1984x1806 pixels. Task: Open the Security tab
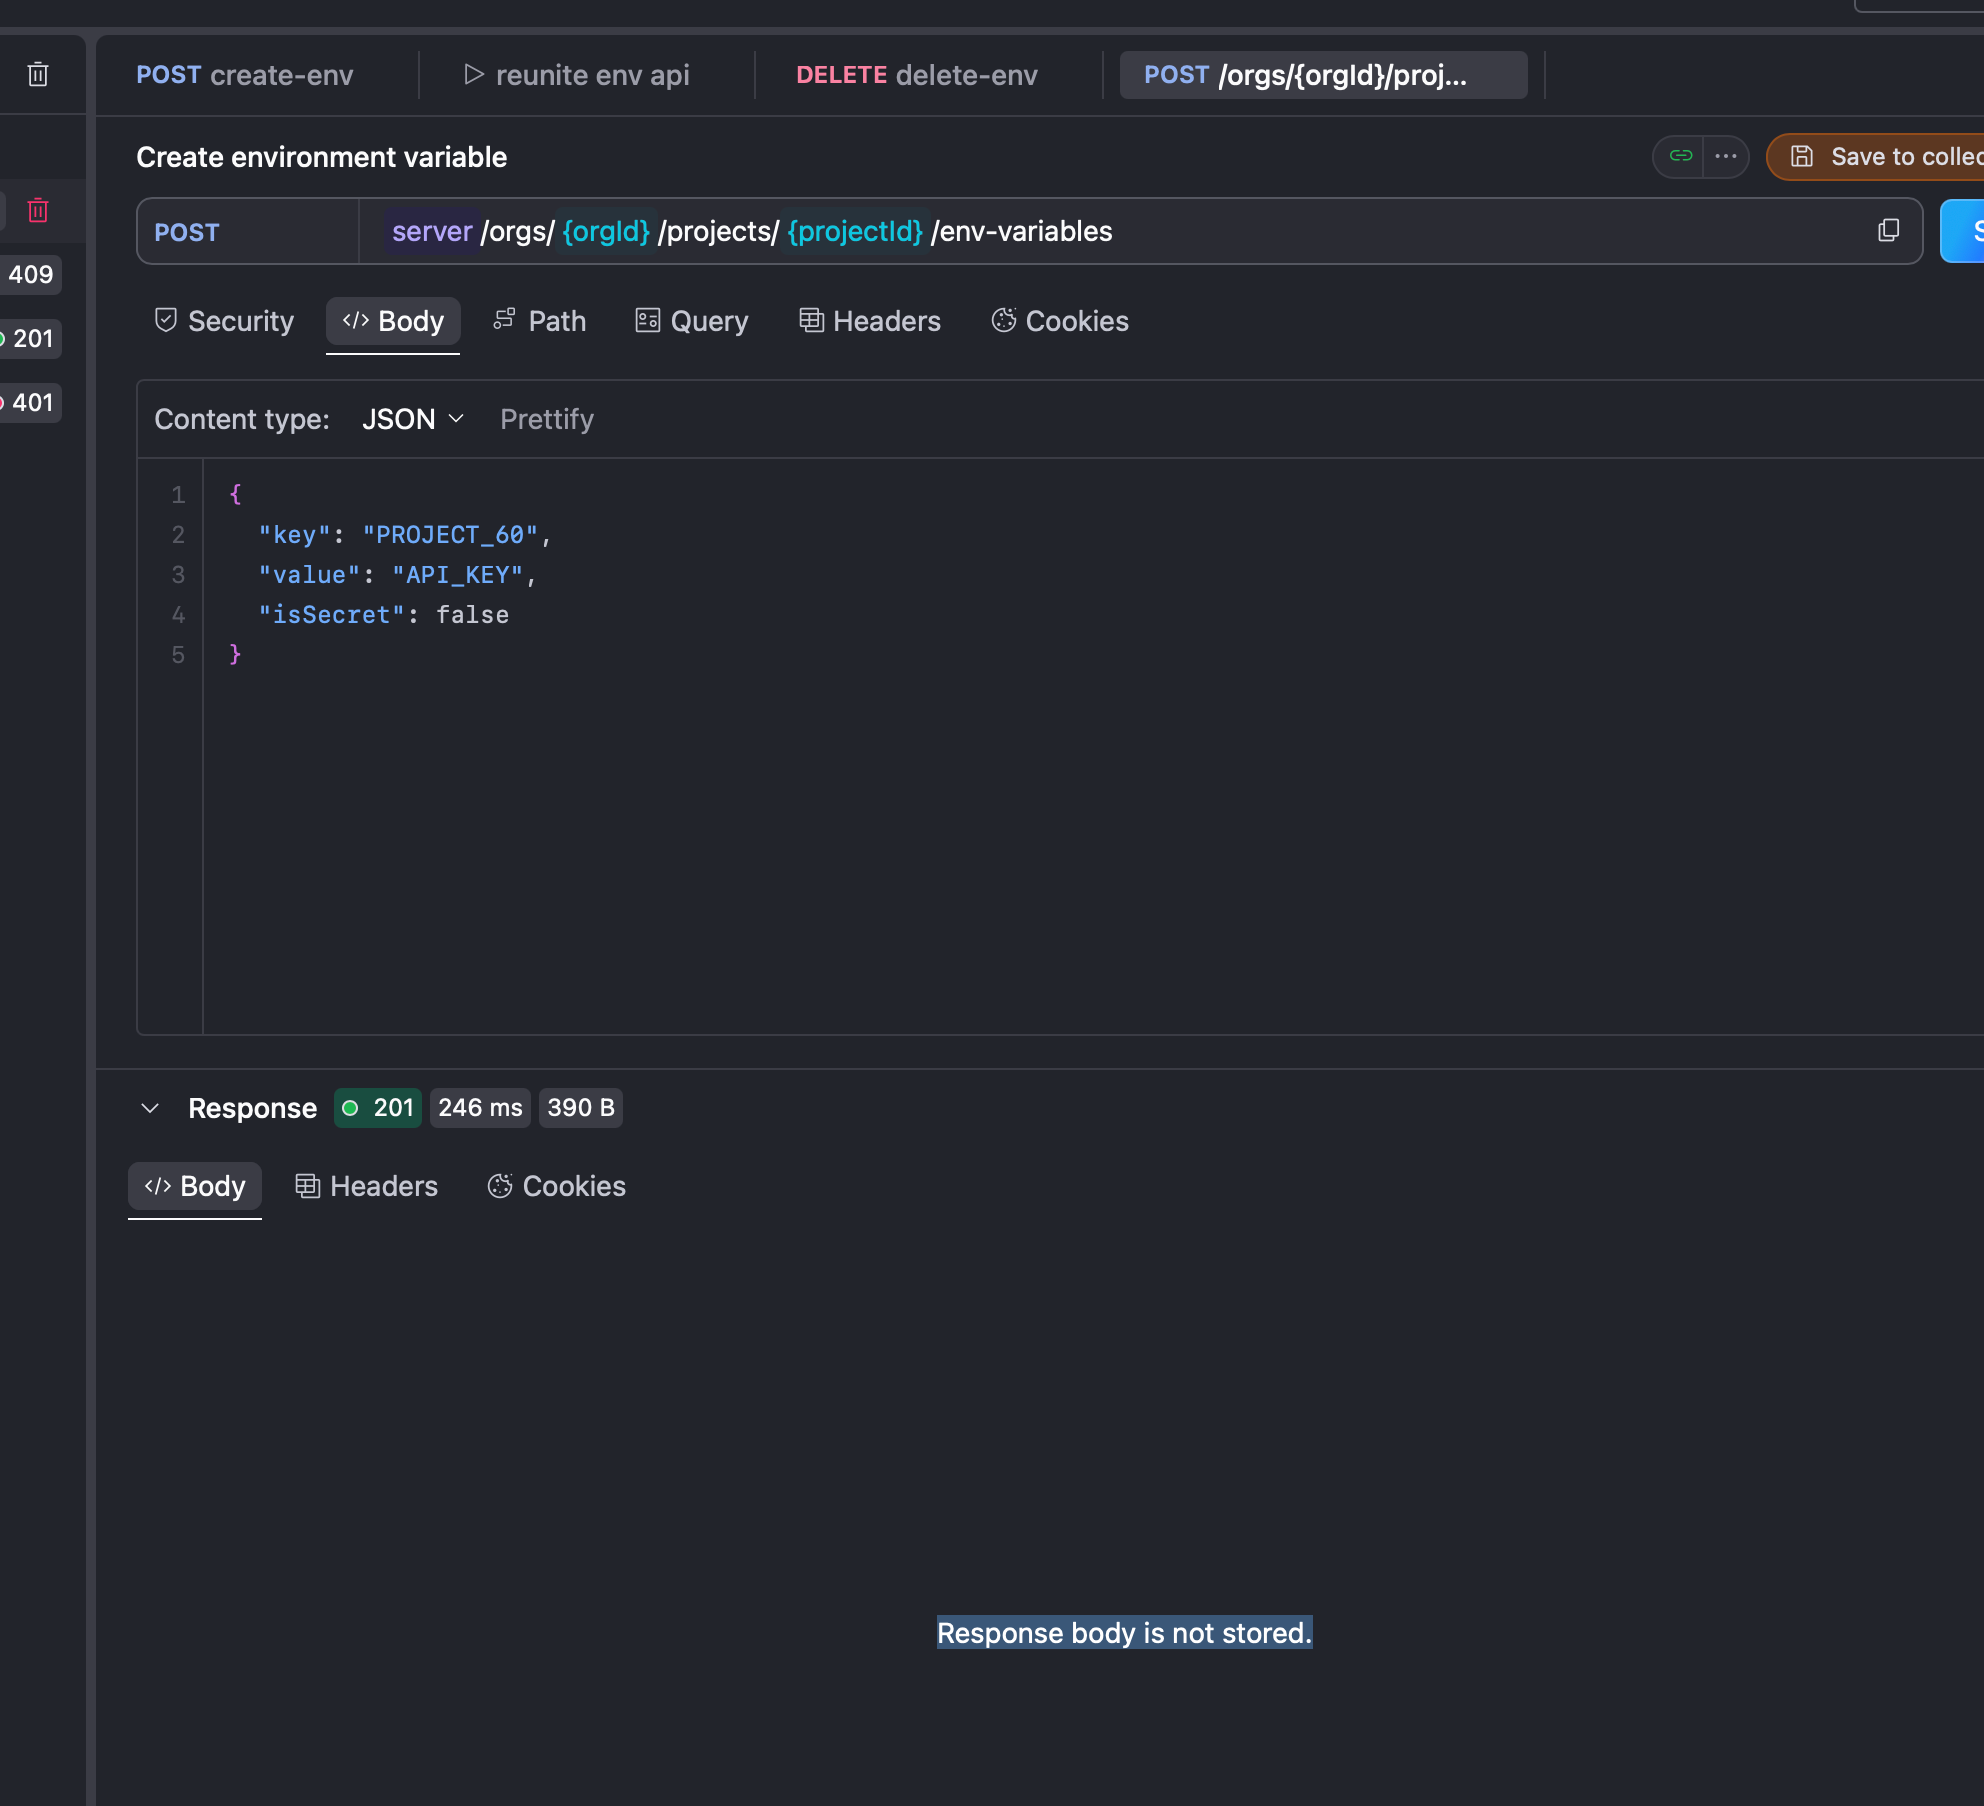point(225,321)
